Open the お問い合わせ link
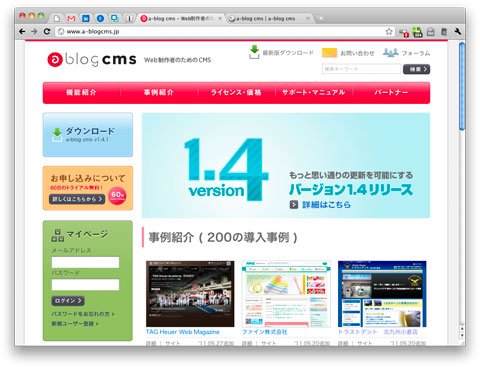The width and height of the screenshot is (480, 367). [357, 53]
